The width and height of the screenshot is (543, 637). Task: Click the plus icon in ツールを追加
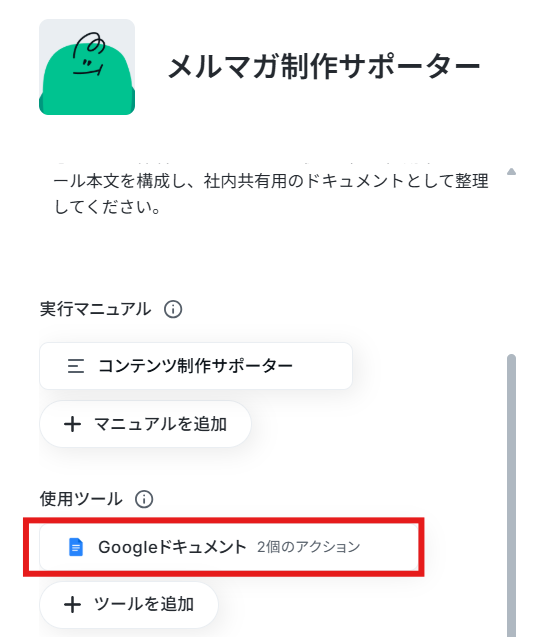[x=73, y=604]
